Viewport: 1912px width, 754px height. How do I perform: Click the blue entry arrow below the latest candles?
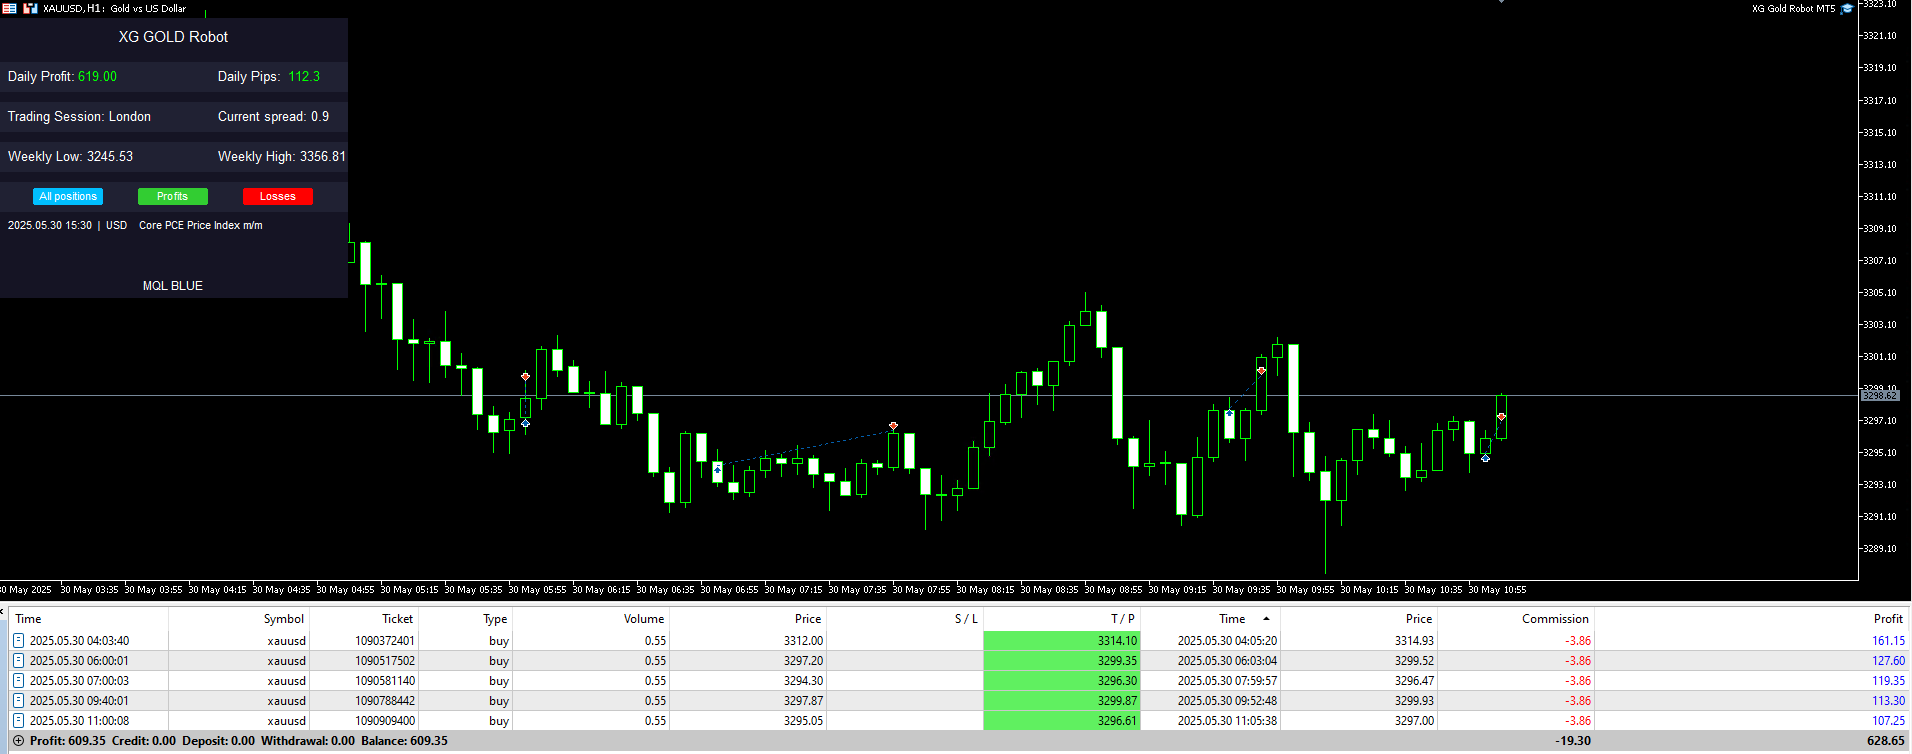[1485, 458]
